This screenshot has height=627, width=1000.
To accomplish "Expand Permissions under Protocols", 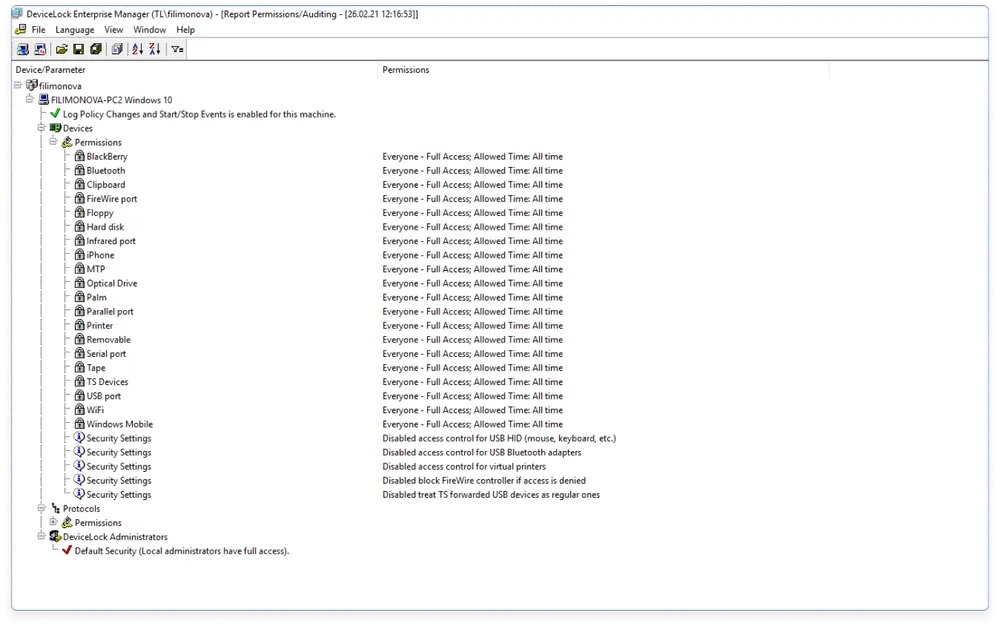I will (x=54, y=522).
